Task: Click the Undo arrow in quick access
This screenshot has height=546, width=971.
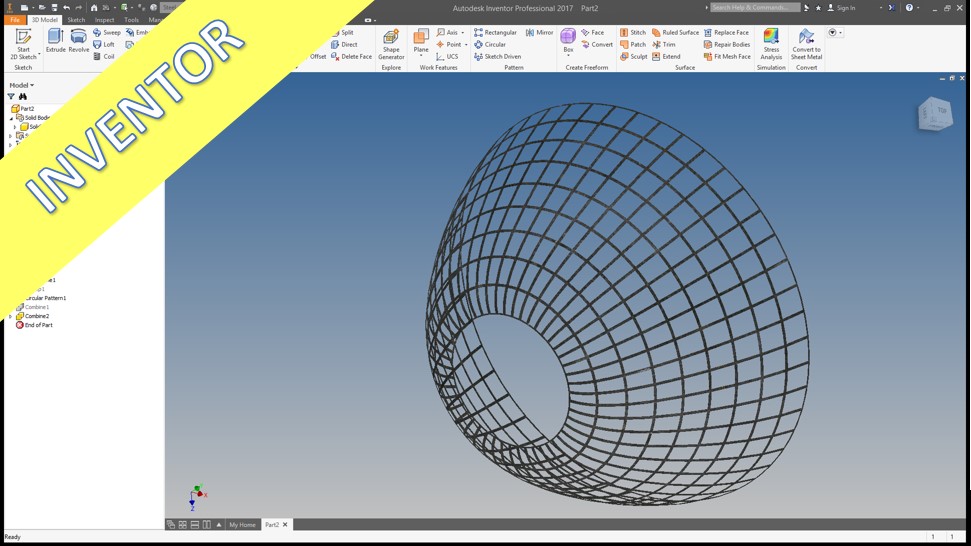Action: pyautogui.click(x=66, y=8)
